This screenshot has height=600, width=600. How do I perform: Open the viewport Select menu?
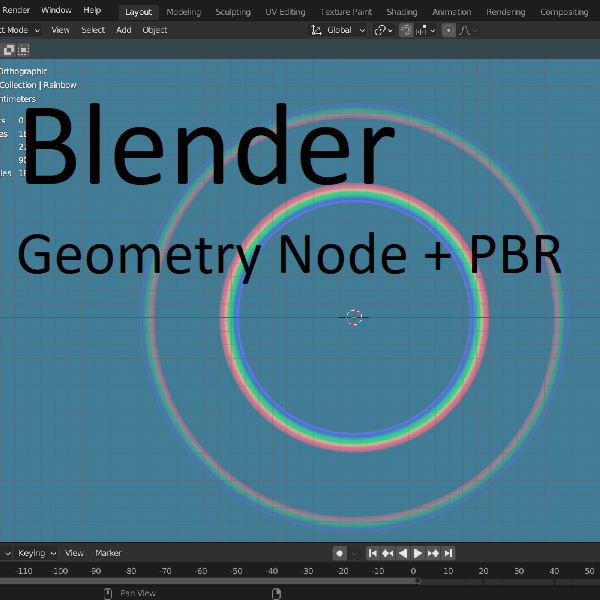click(x=93, y=30)
